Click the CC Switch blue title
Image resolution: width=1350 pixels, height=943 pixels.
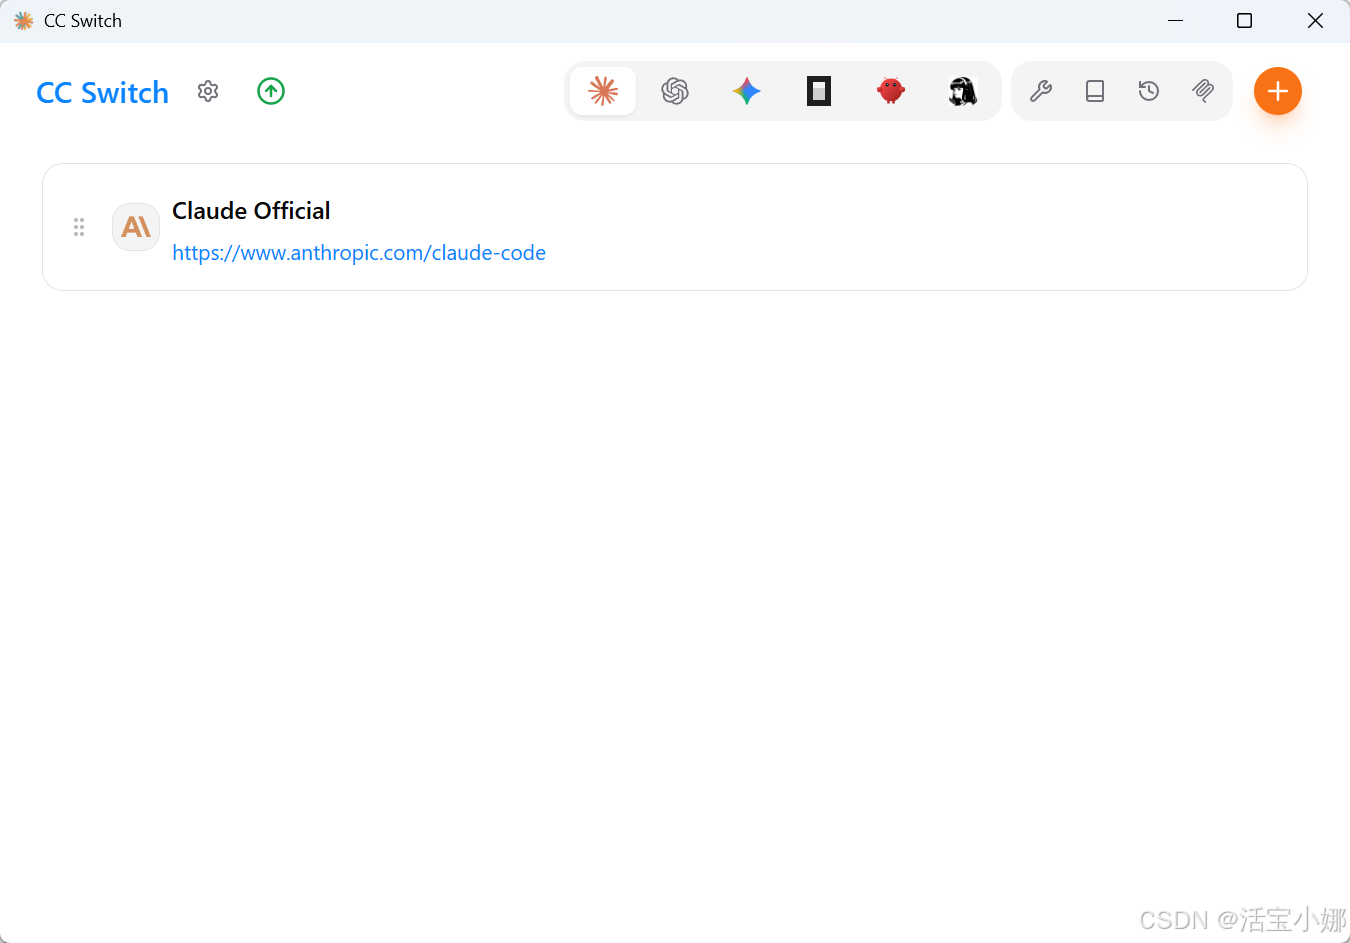pos(102,92)
